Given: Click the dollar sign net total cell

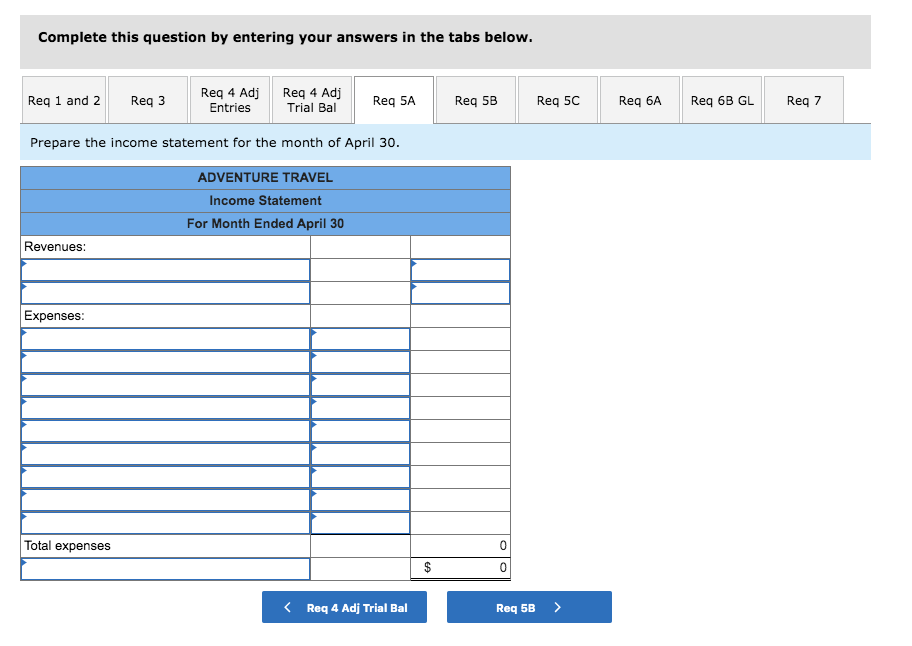Looking at the screenshot, I should 460,568.
